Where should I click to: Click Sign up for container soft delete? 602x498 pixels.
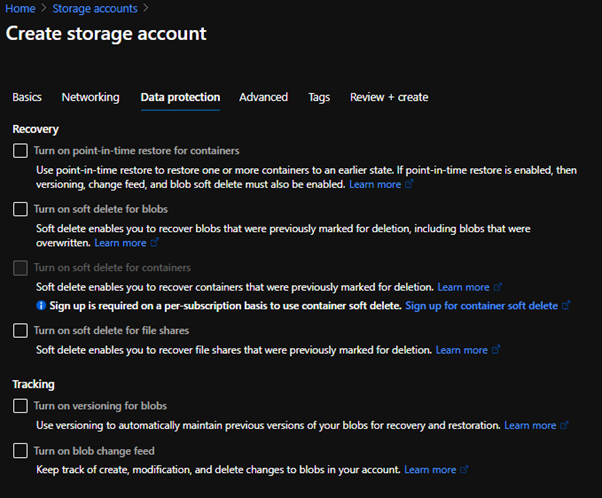[x=481, y=306]
